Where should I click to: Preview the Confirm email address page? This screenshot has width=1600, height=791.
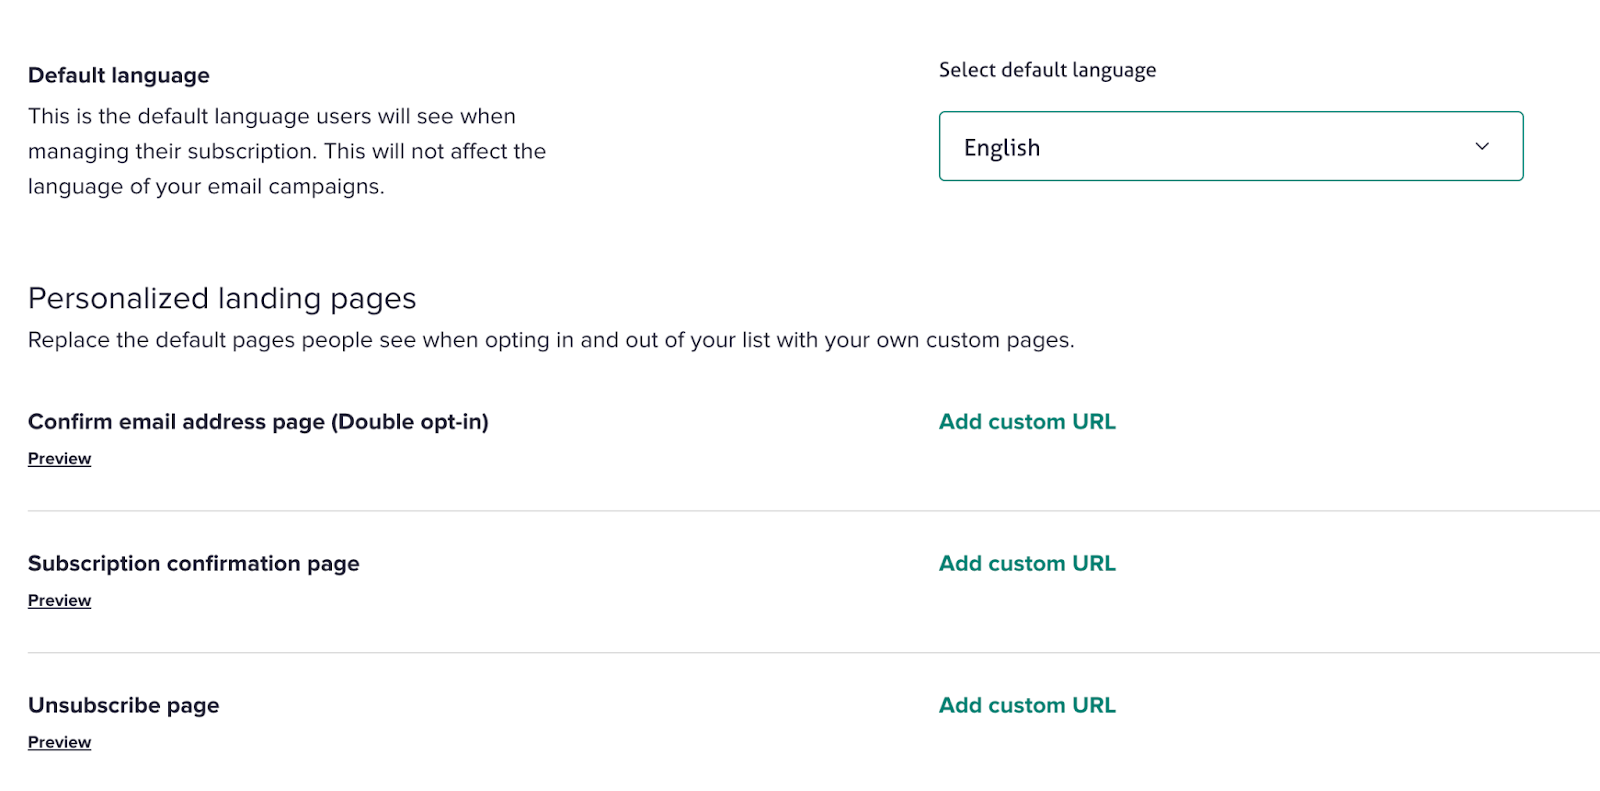(x=59, y=459)
